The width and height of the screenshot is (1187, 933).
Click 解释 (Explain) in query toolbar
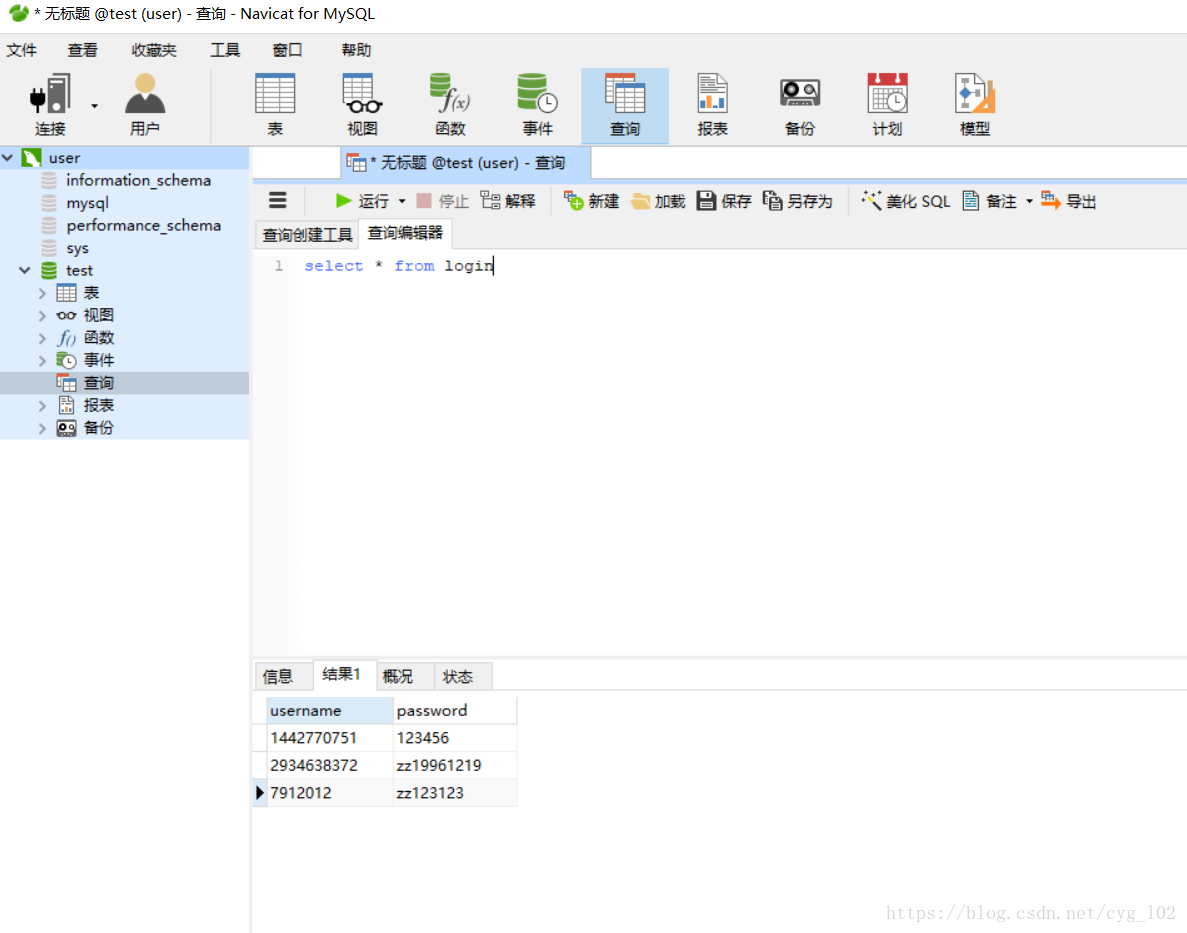[508, 201]
